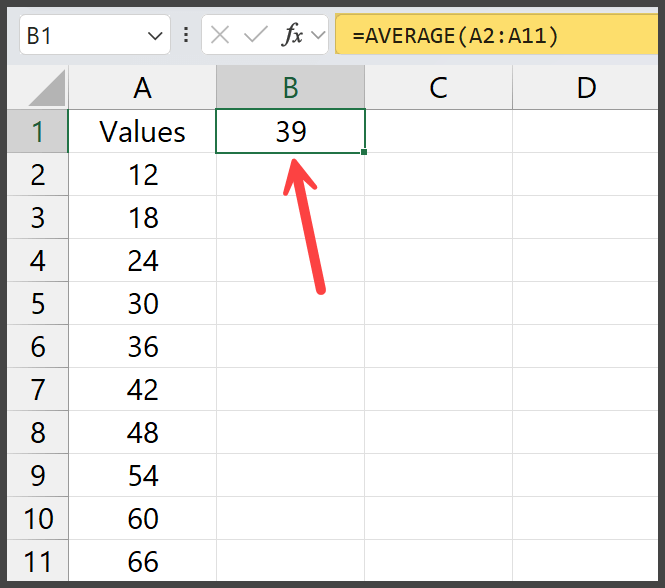Select column C header
Image resolution: width=665 pixels, height=588 pixels.
pos(439,87)
